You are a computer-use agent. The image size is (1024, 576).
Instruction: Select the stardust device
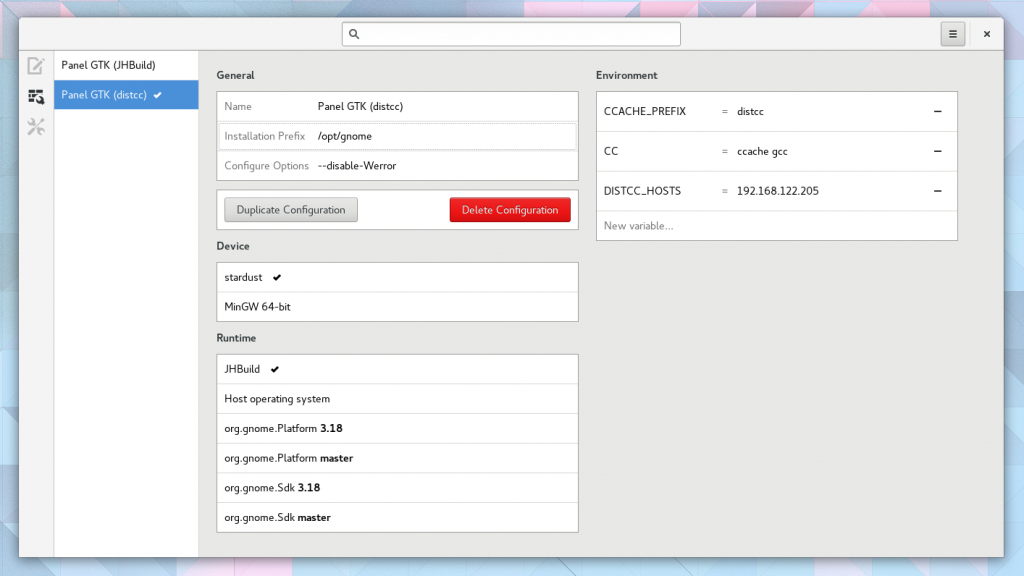(397, 278)
